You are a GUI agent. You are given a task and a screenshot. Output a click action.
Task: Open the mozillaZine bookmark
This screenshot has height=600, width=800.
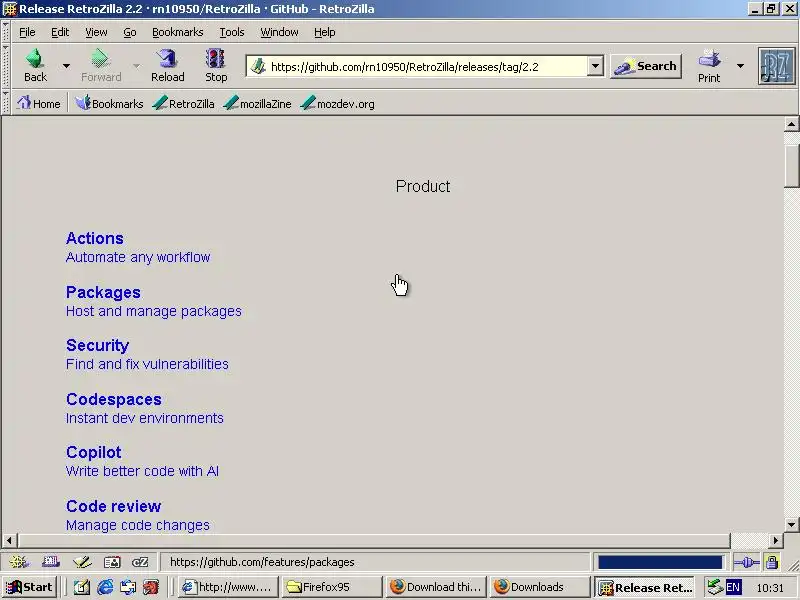258,104
